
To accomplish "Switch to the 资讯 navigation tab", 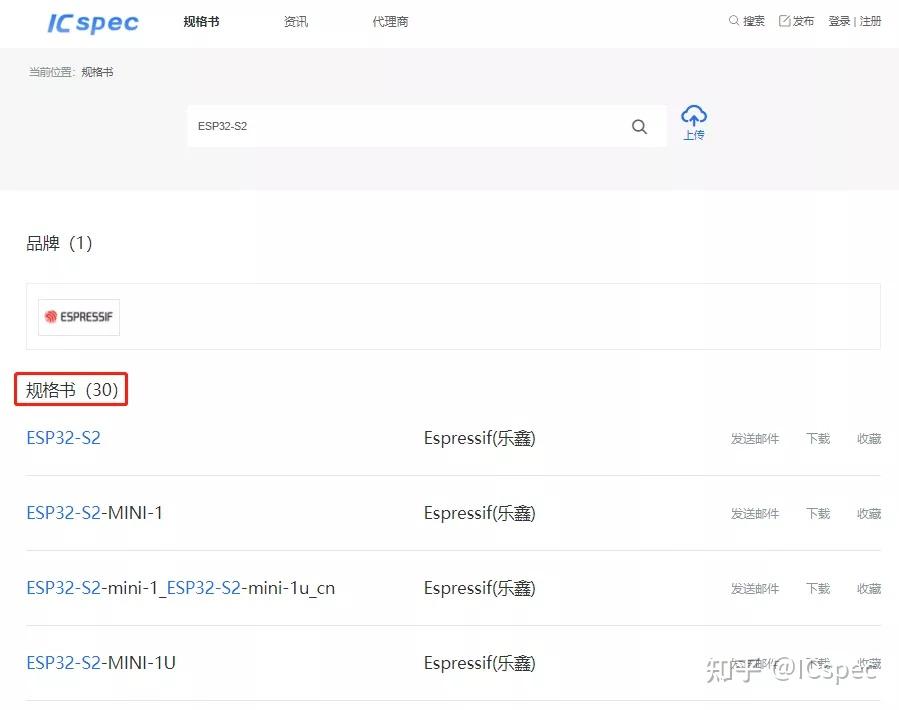I will coord(296,21).
